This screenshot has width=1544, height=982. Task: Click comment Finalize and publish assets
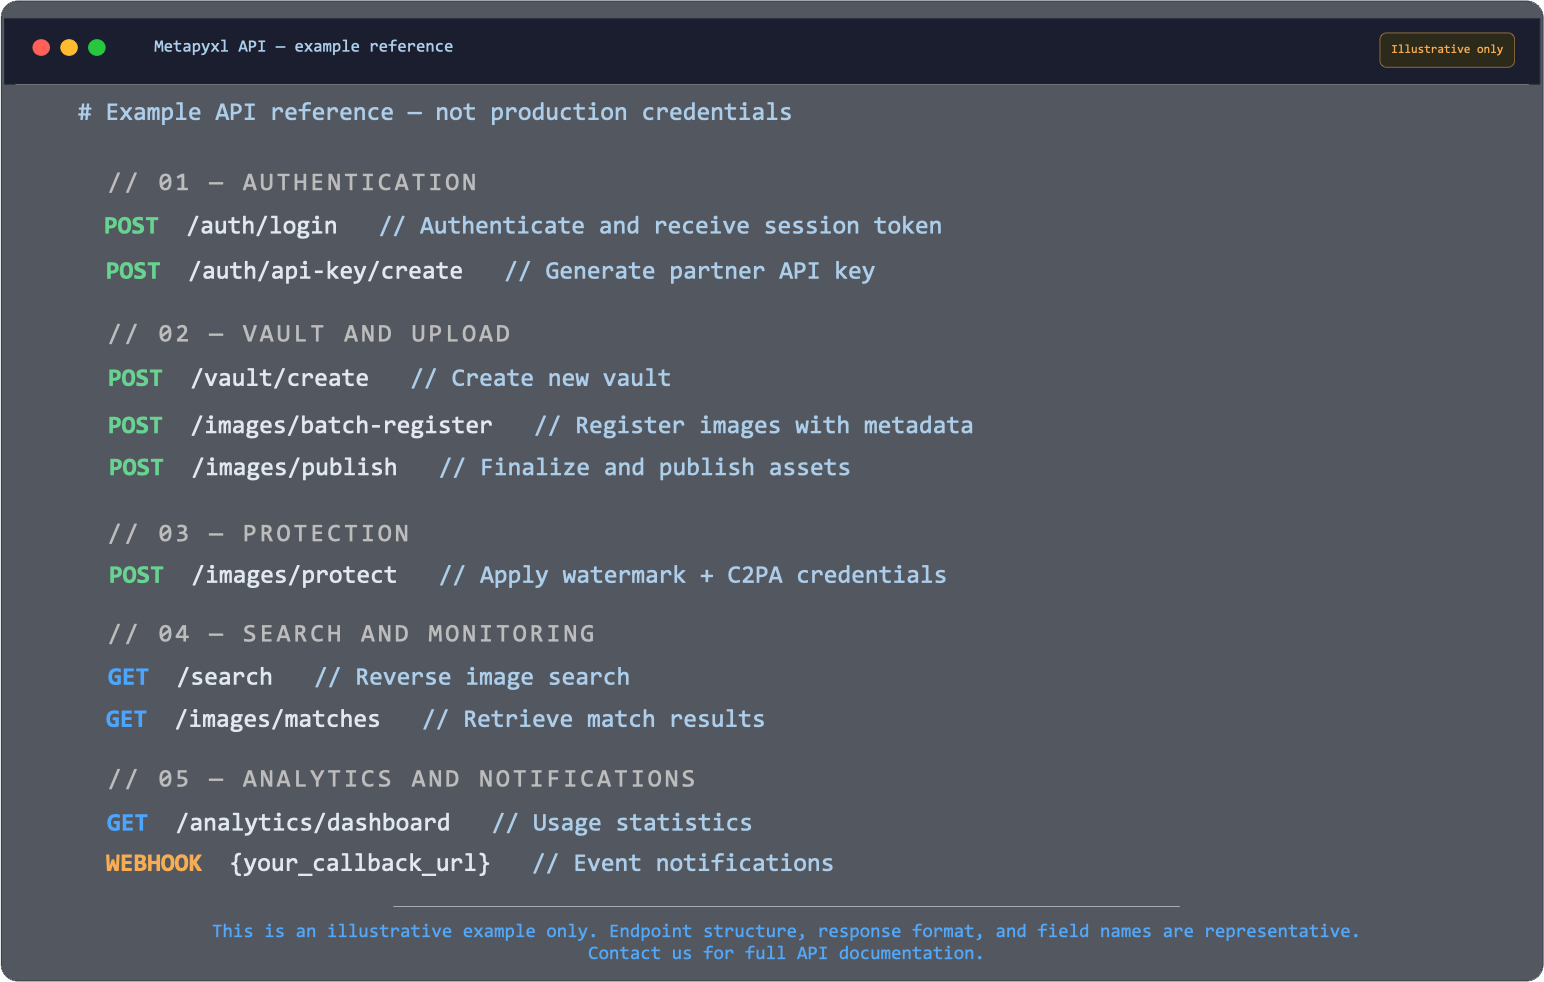(645, 467)
